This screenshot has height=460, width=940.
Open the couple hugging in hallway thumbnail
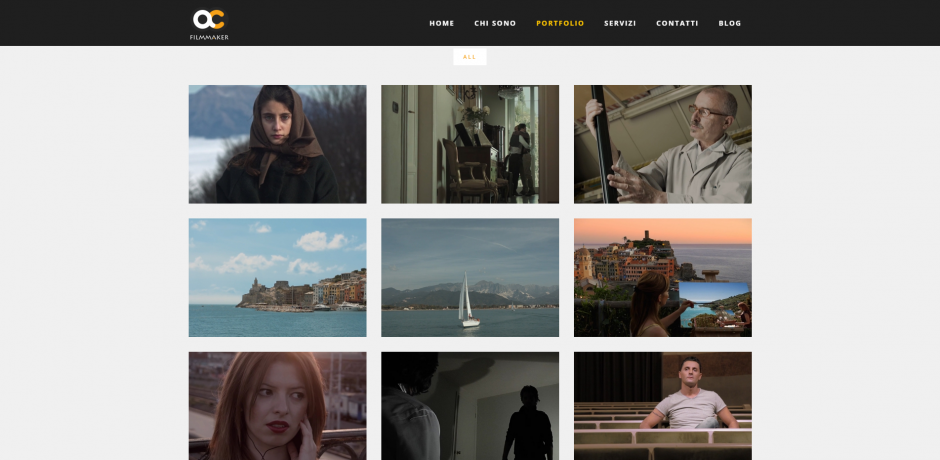(x=470, y=144)
